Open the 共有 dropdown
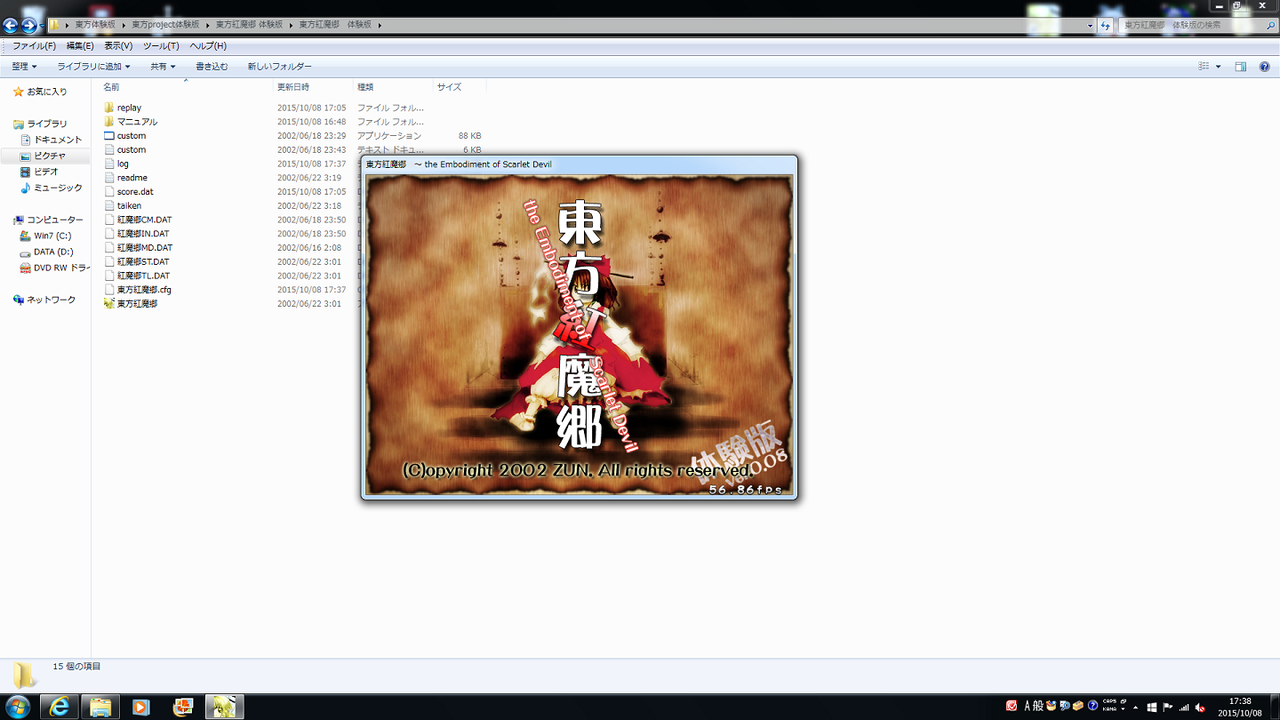The width and height of the screenshot is (1280, 720). (x=163, y=66)
